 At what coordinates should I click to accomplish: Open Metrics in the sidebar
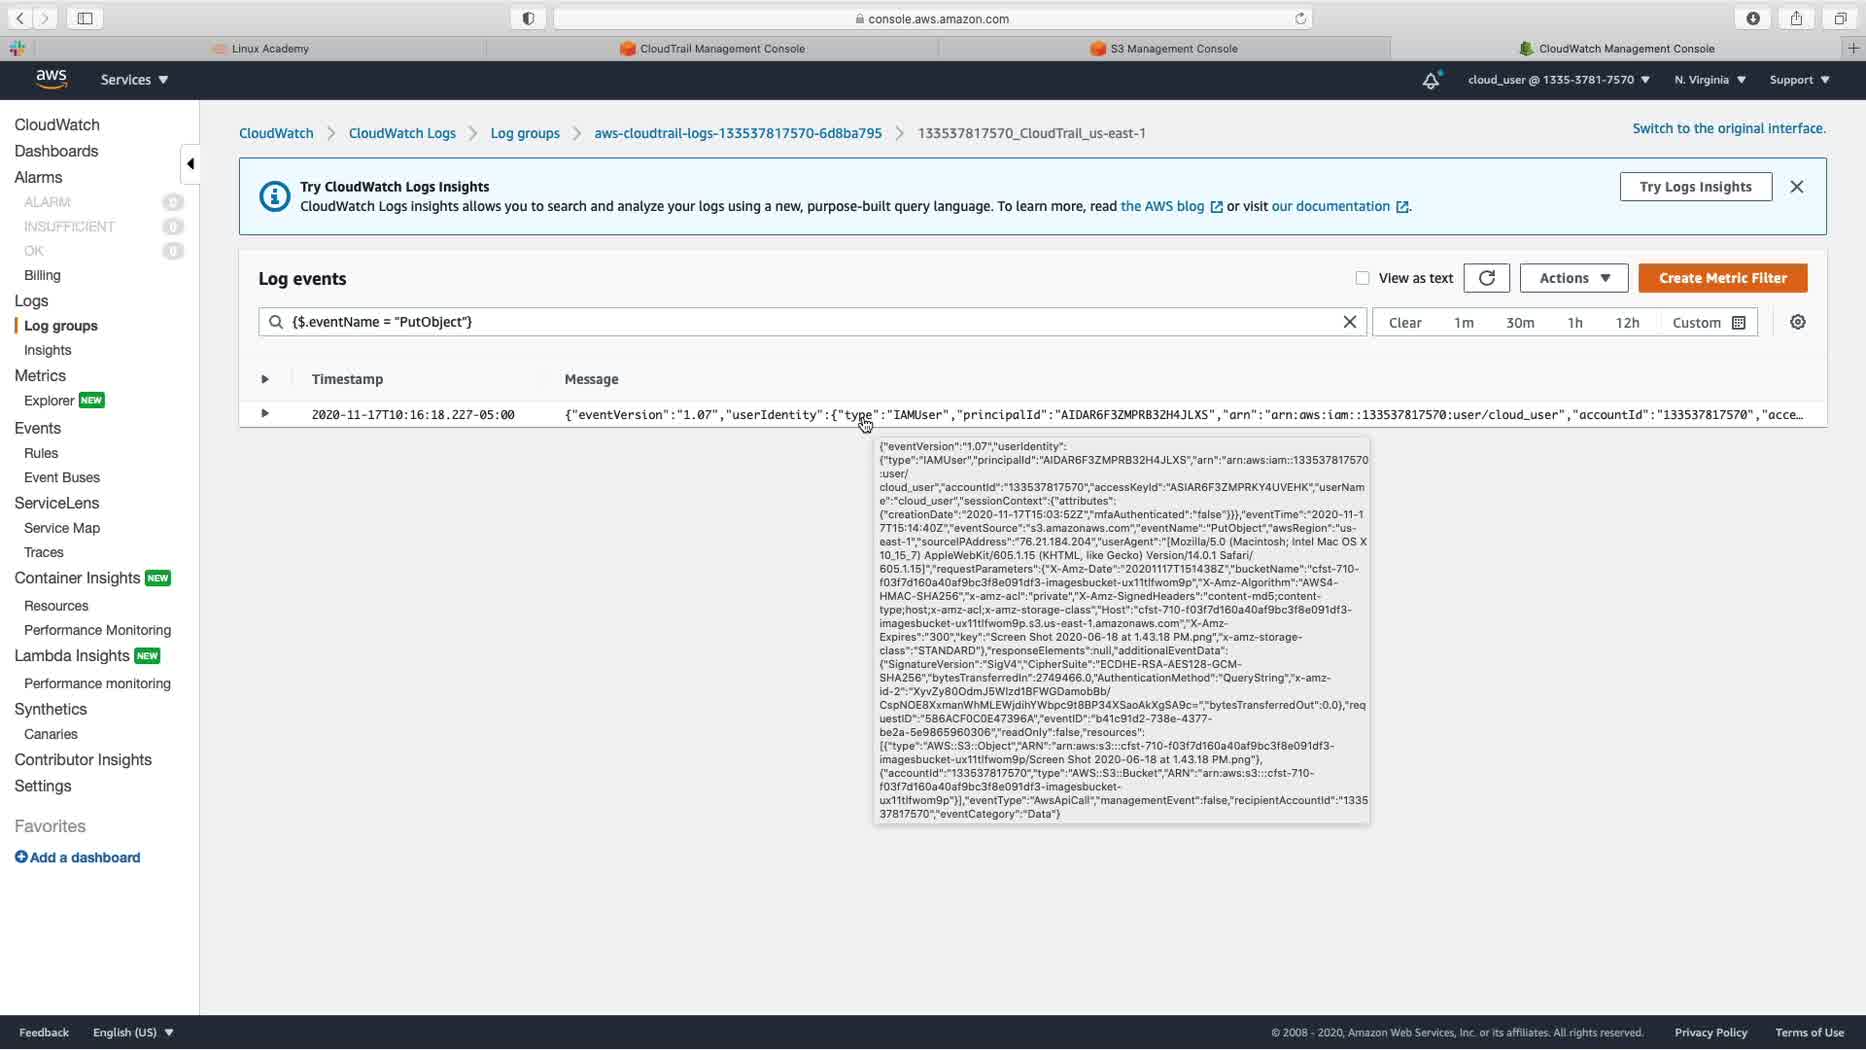tap(40, 376)
